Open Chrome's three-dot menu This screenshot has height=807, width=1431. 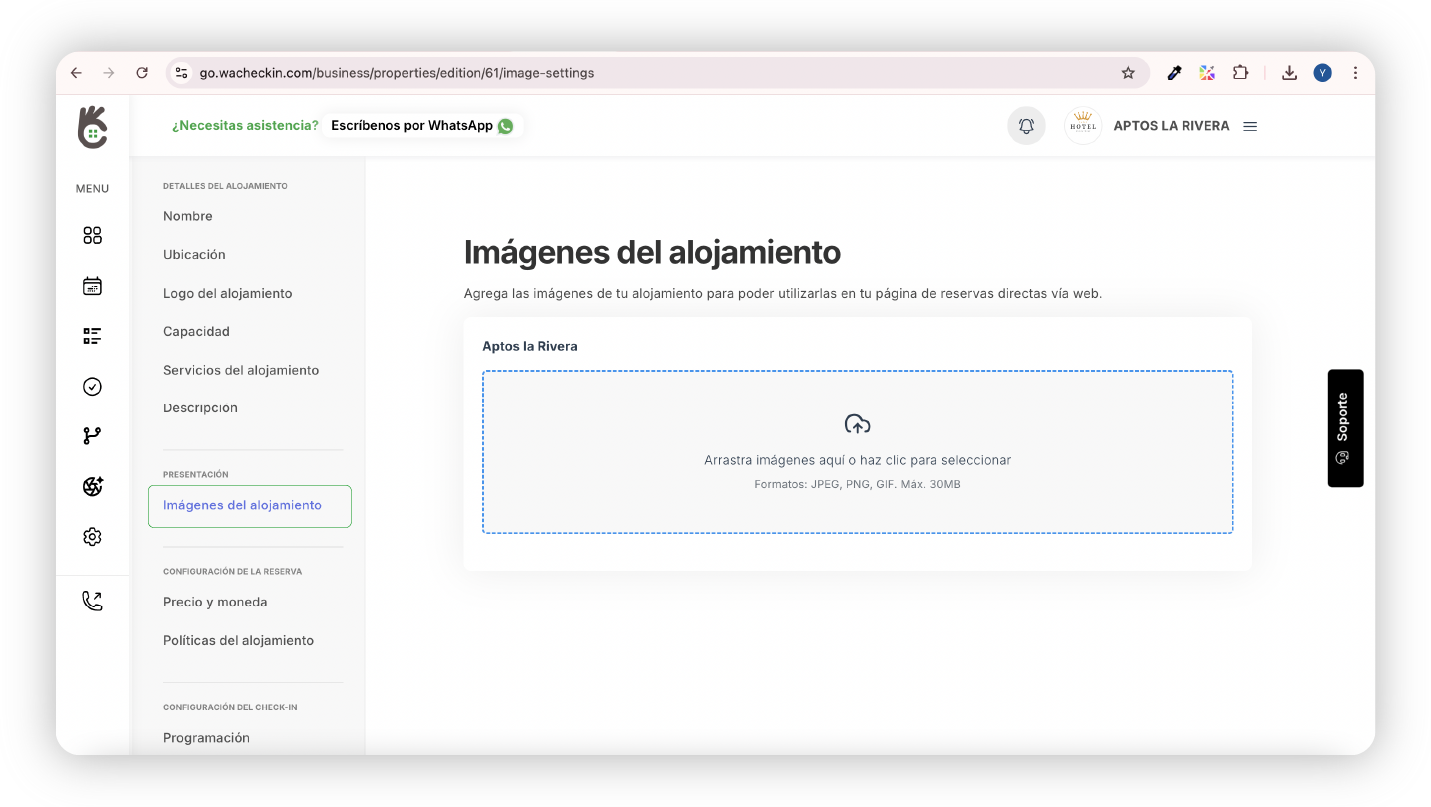[x=1355, y=73]
